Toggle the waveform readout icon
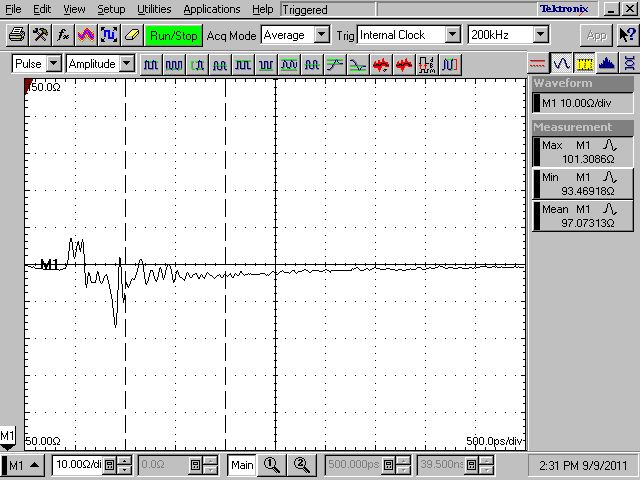The height and width of the screenshot is (480, 640). click(562, 64)
